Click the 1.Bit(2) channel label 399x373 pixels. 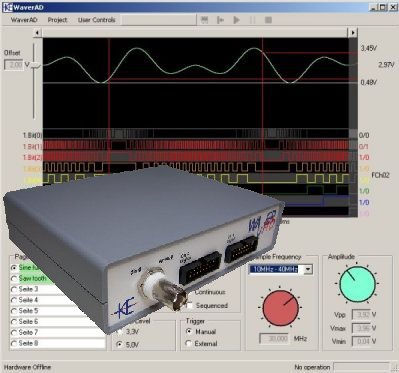click(32, 157)
